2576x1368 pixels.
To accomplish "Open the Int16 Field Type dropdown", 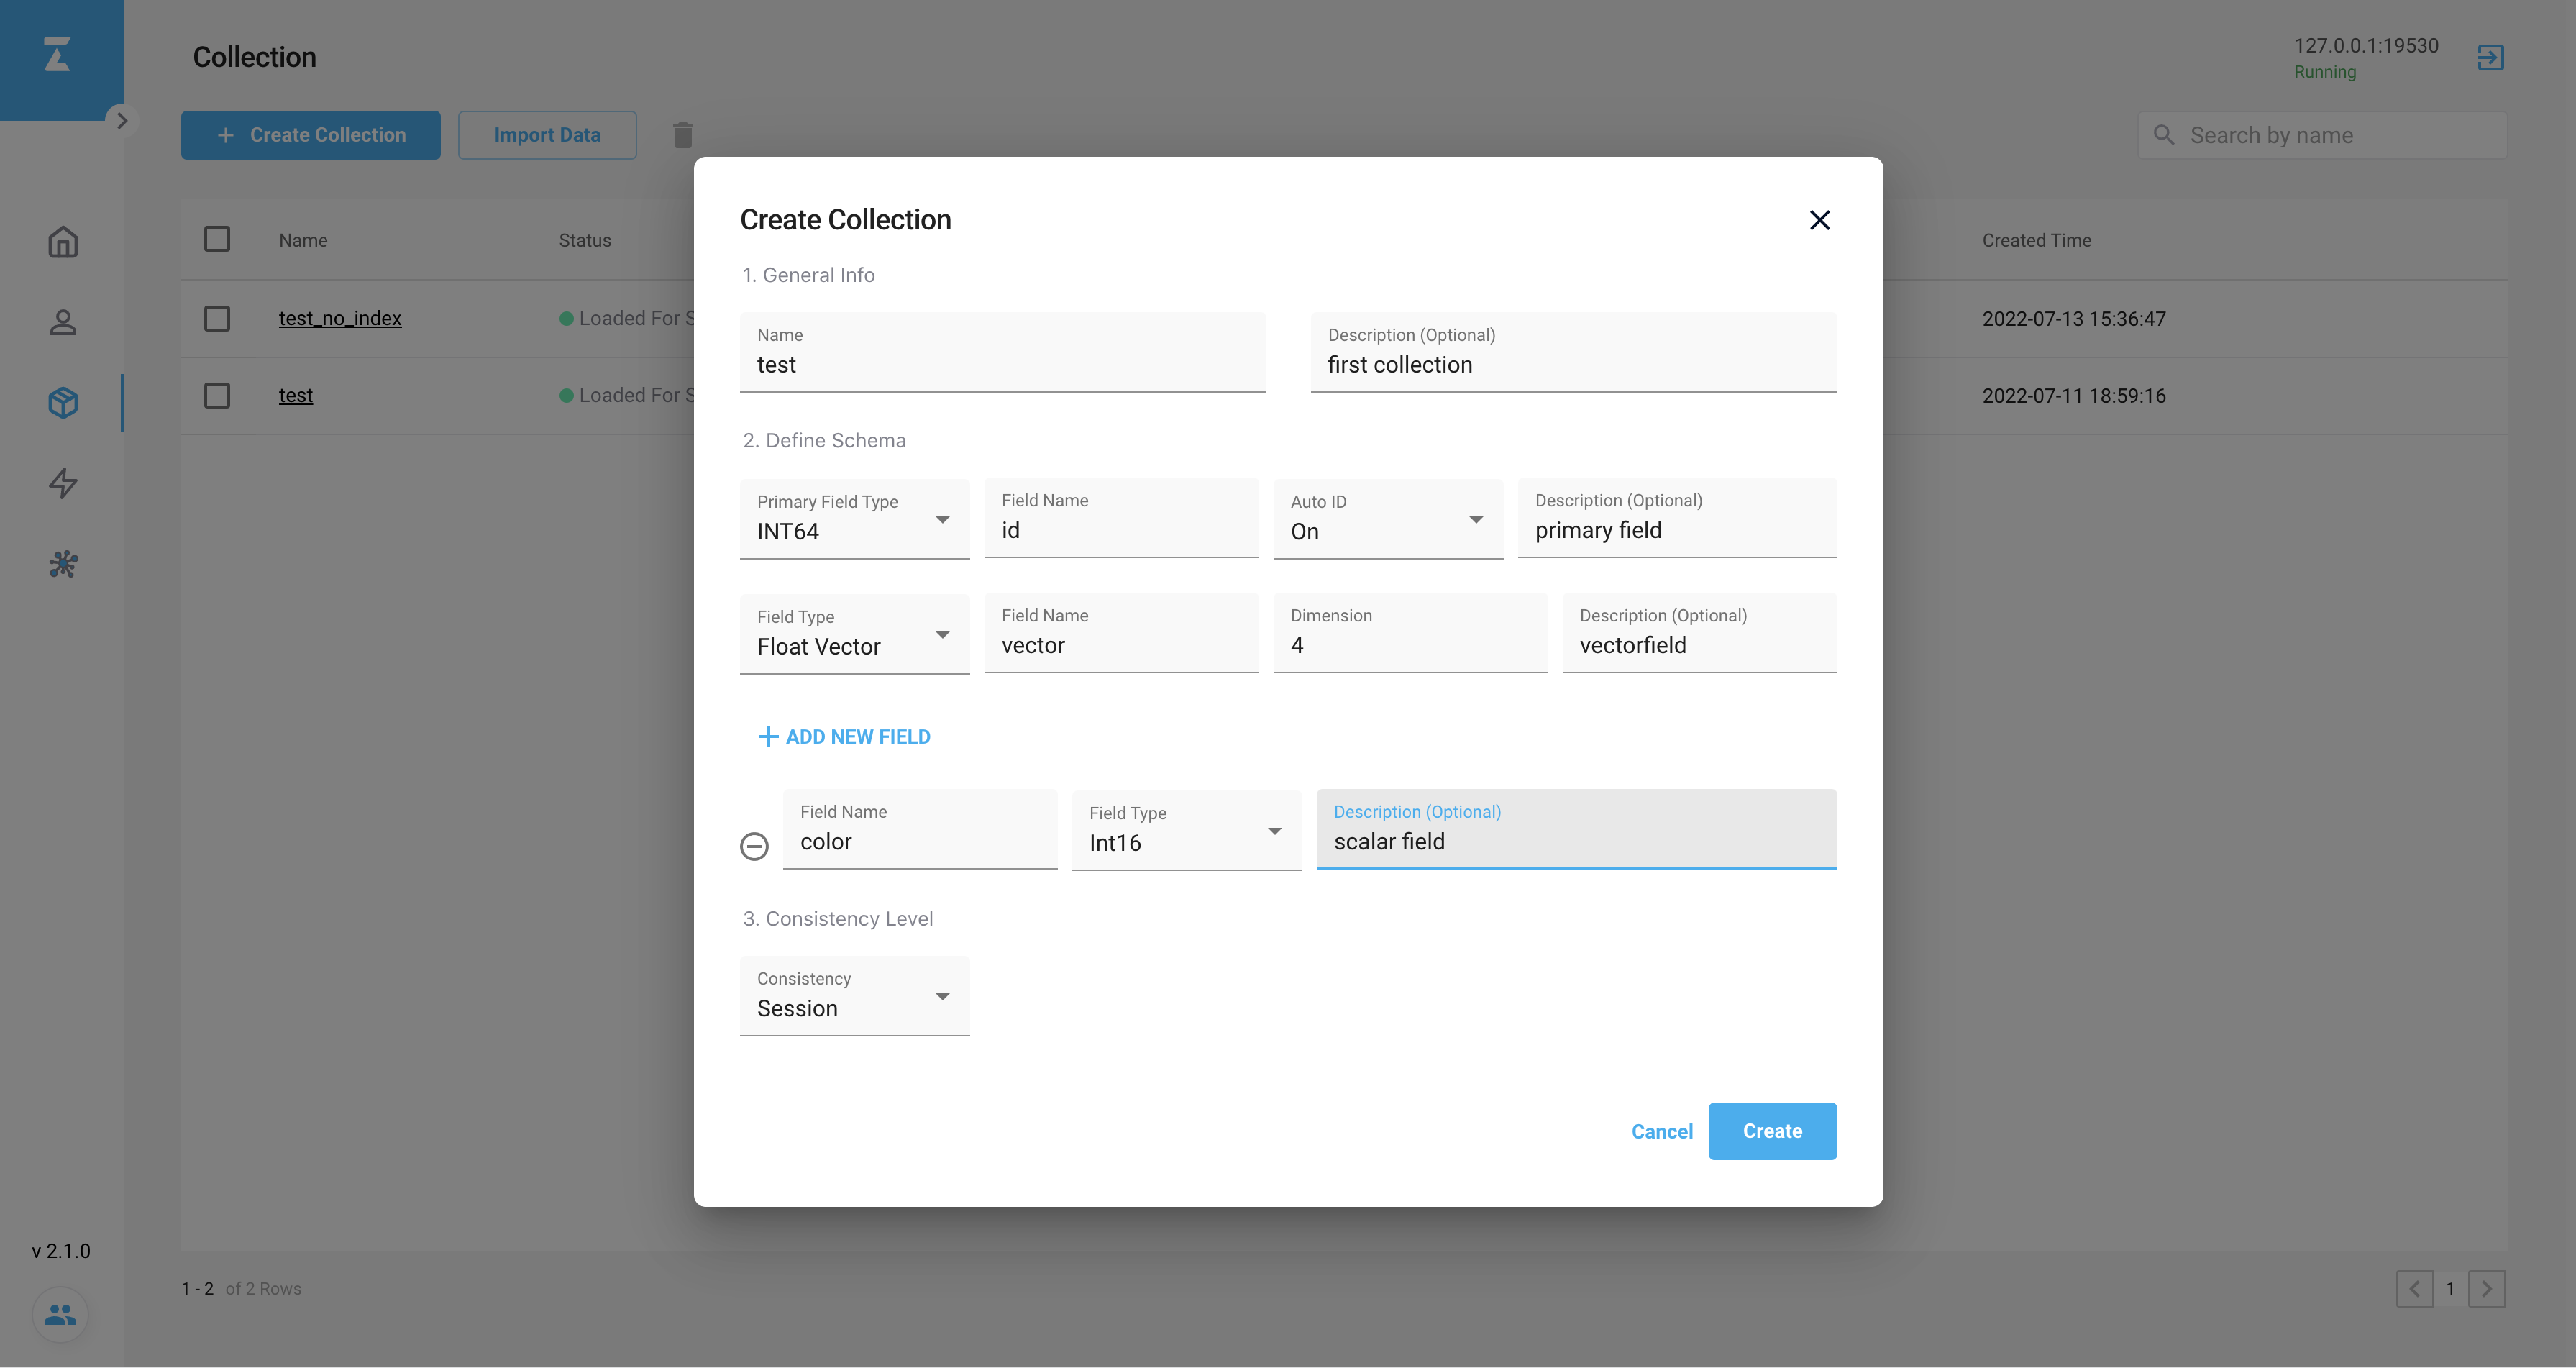I will click(1186, 831).
